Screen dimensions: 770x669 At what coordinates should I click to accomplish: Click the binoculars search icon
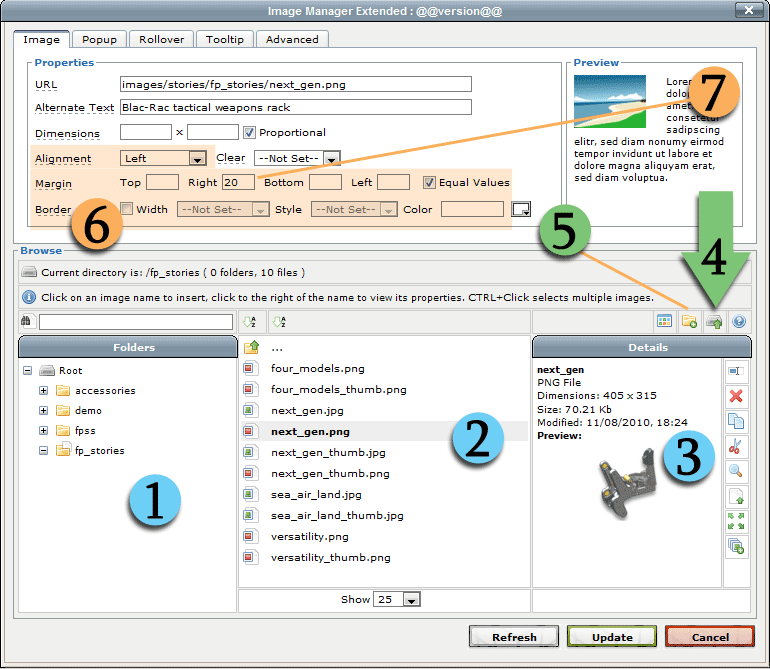(26, 321)
